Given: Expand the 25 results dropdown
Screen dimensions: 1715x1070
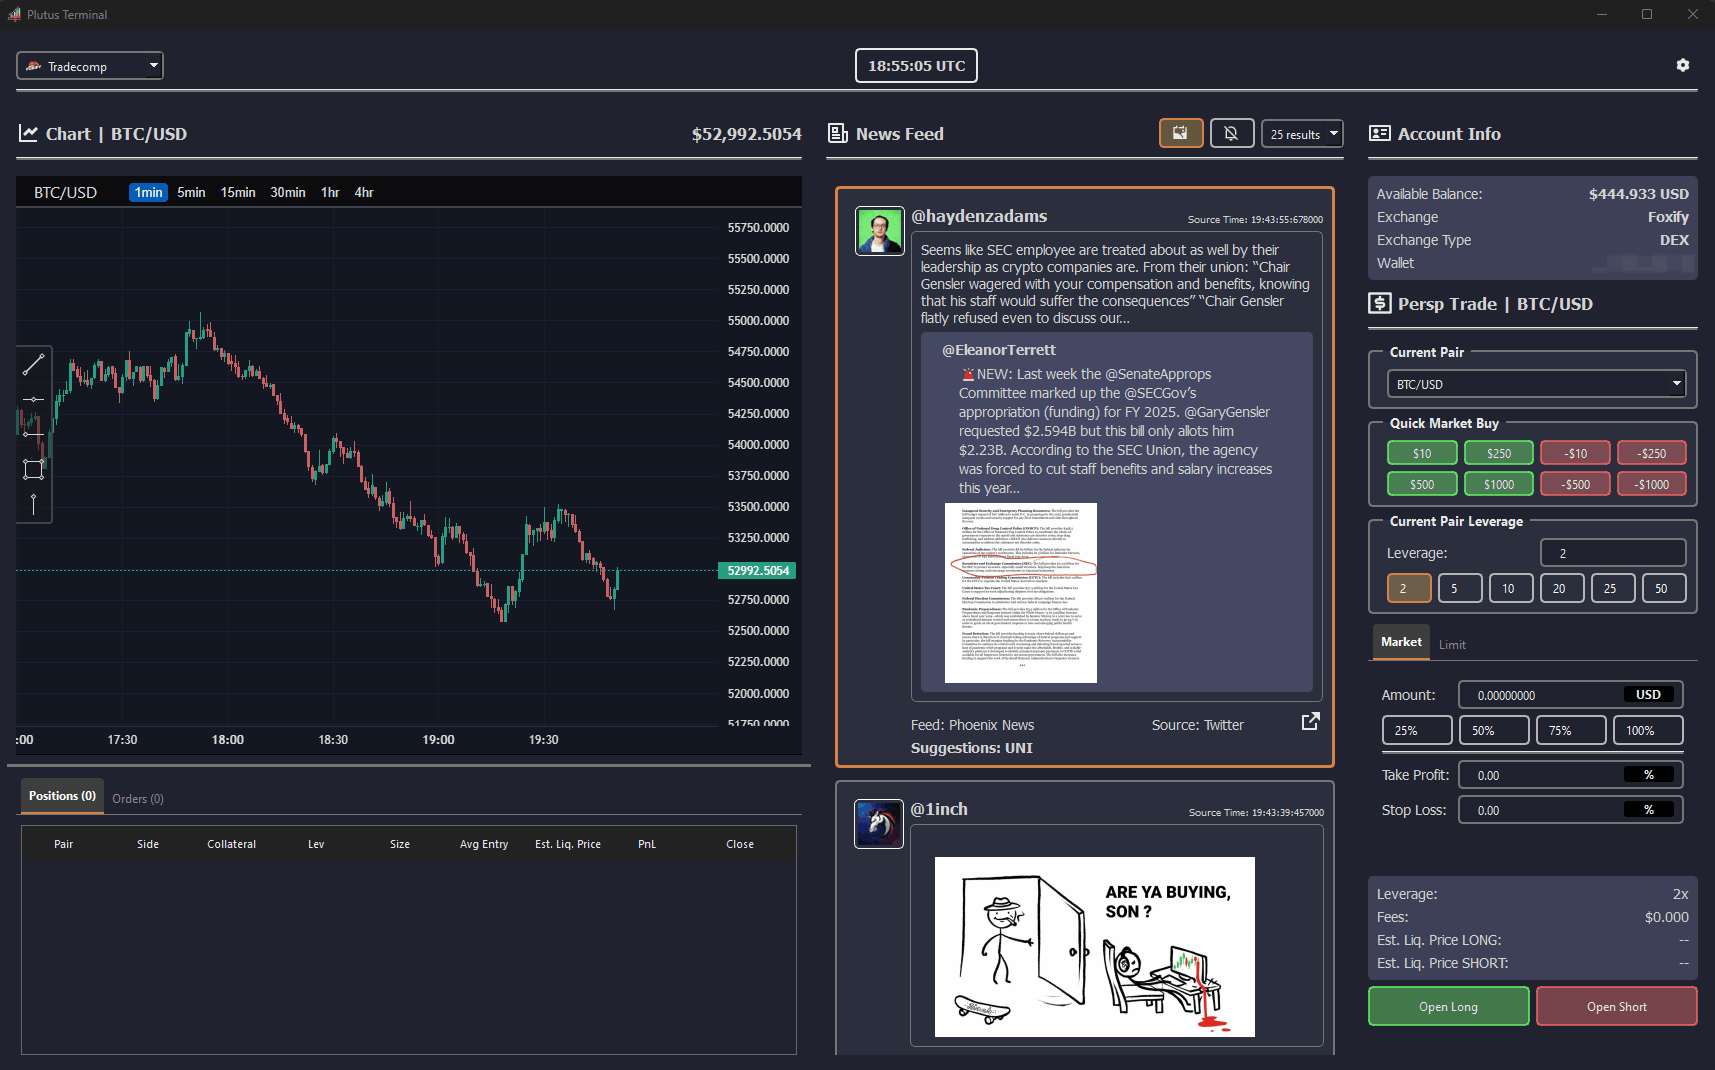Looking at the screenshot, I should point(1302,134).
